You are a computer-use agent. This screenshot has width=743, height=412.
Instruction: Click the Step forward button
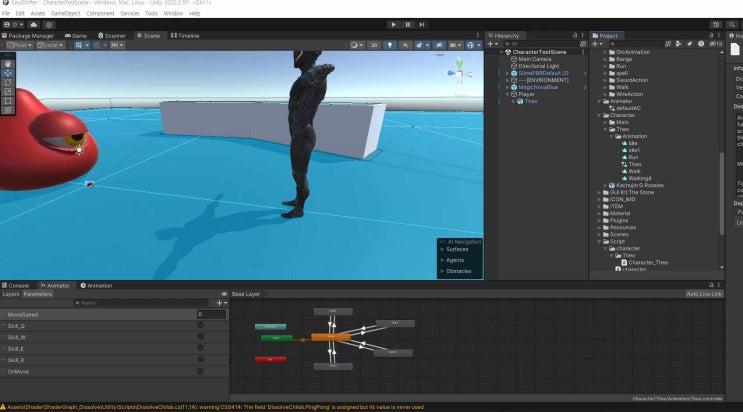click(422, 24)
